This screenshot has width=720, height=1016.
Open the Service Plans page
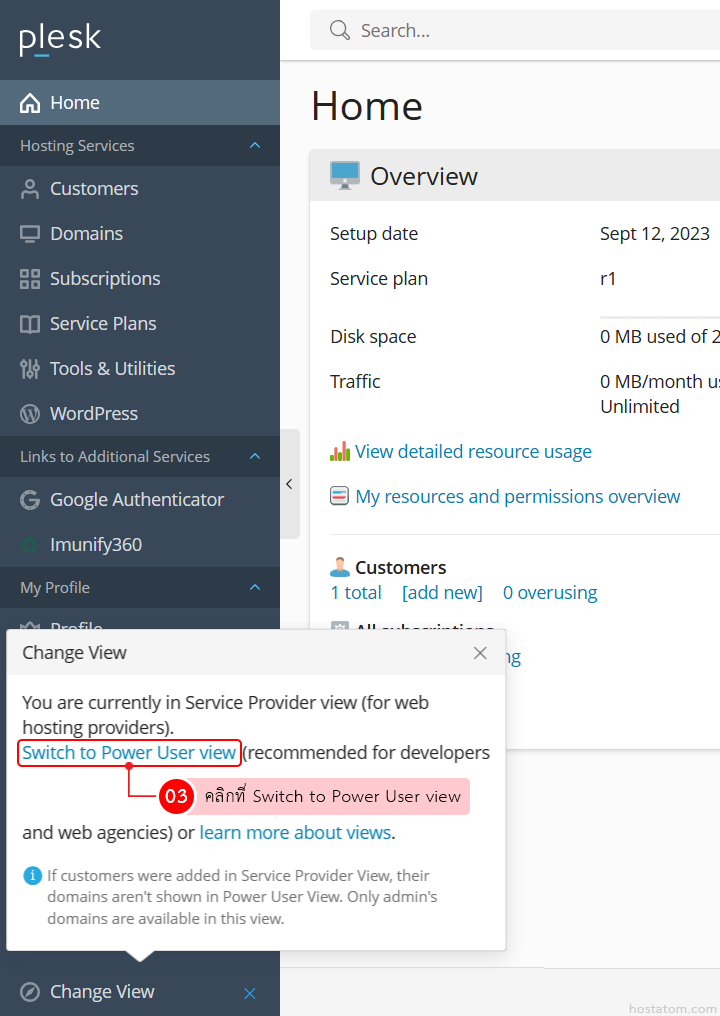103,324
